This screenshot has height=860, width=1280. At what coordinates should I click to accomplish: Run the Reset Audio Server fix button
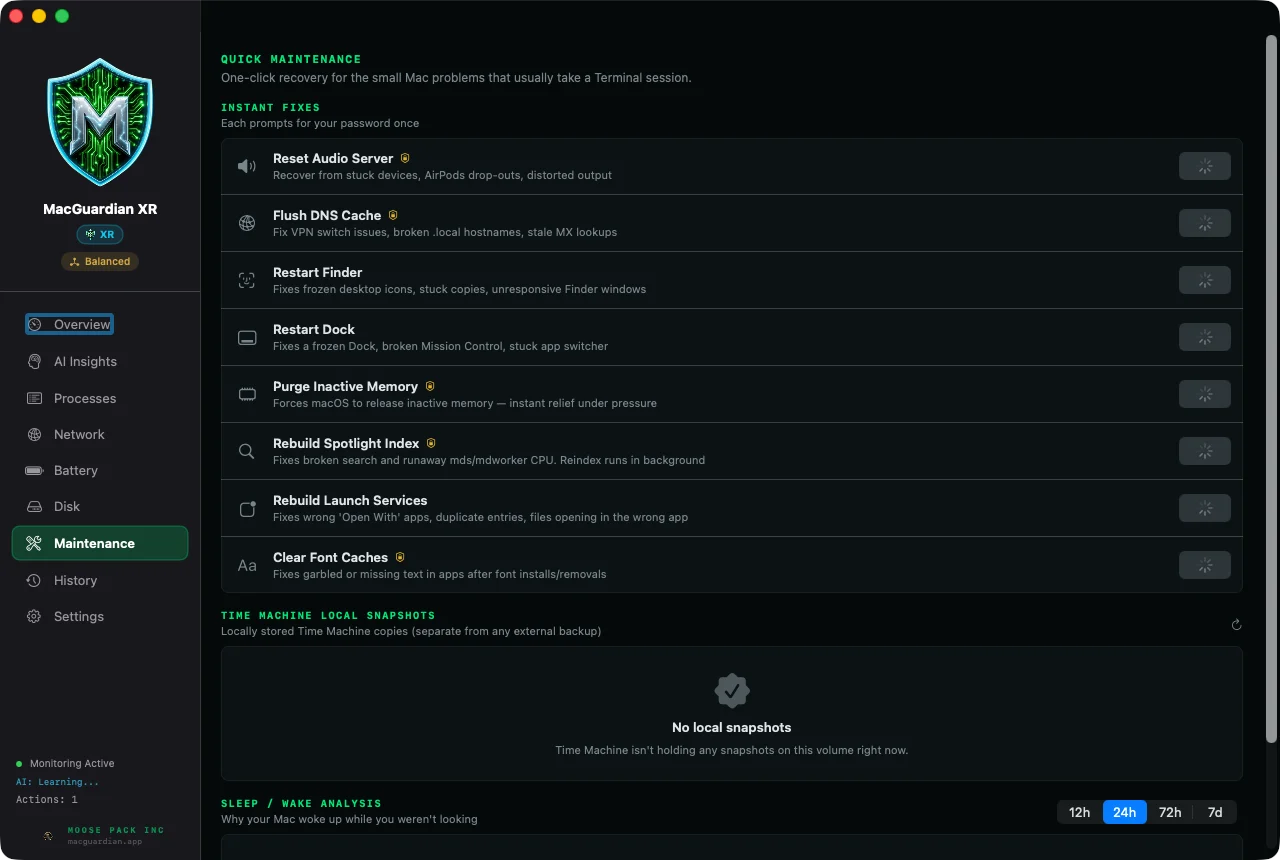[x=1205, y=166]
